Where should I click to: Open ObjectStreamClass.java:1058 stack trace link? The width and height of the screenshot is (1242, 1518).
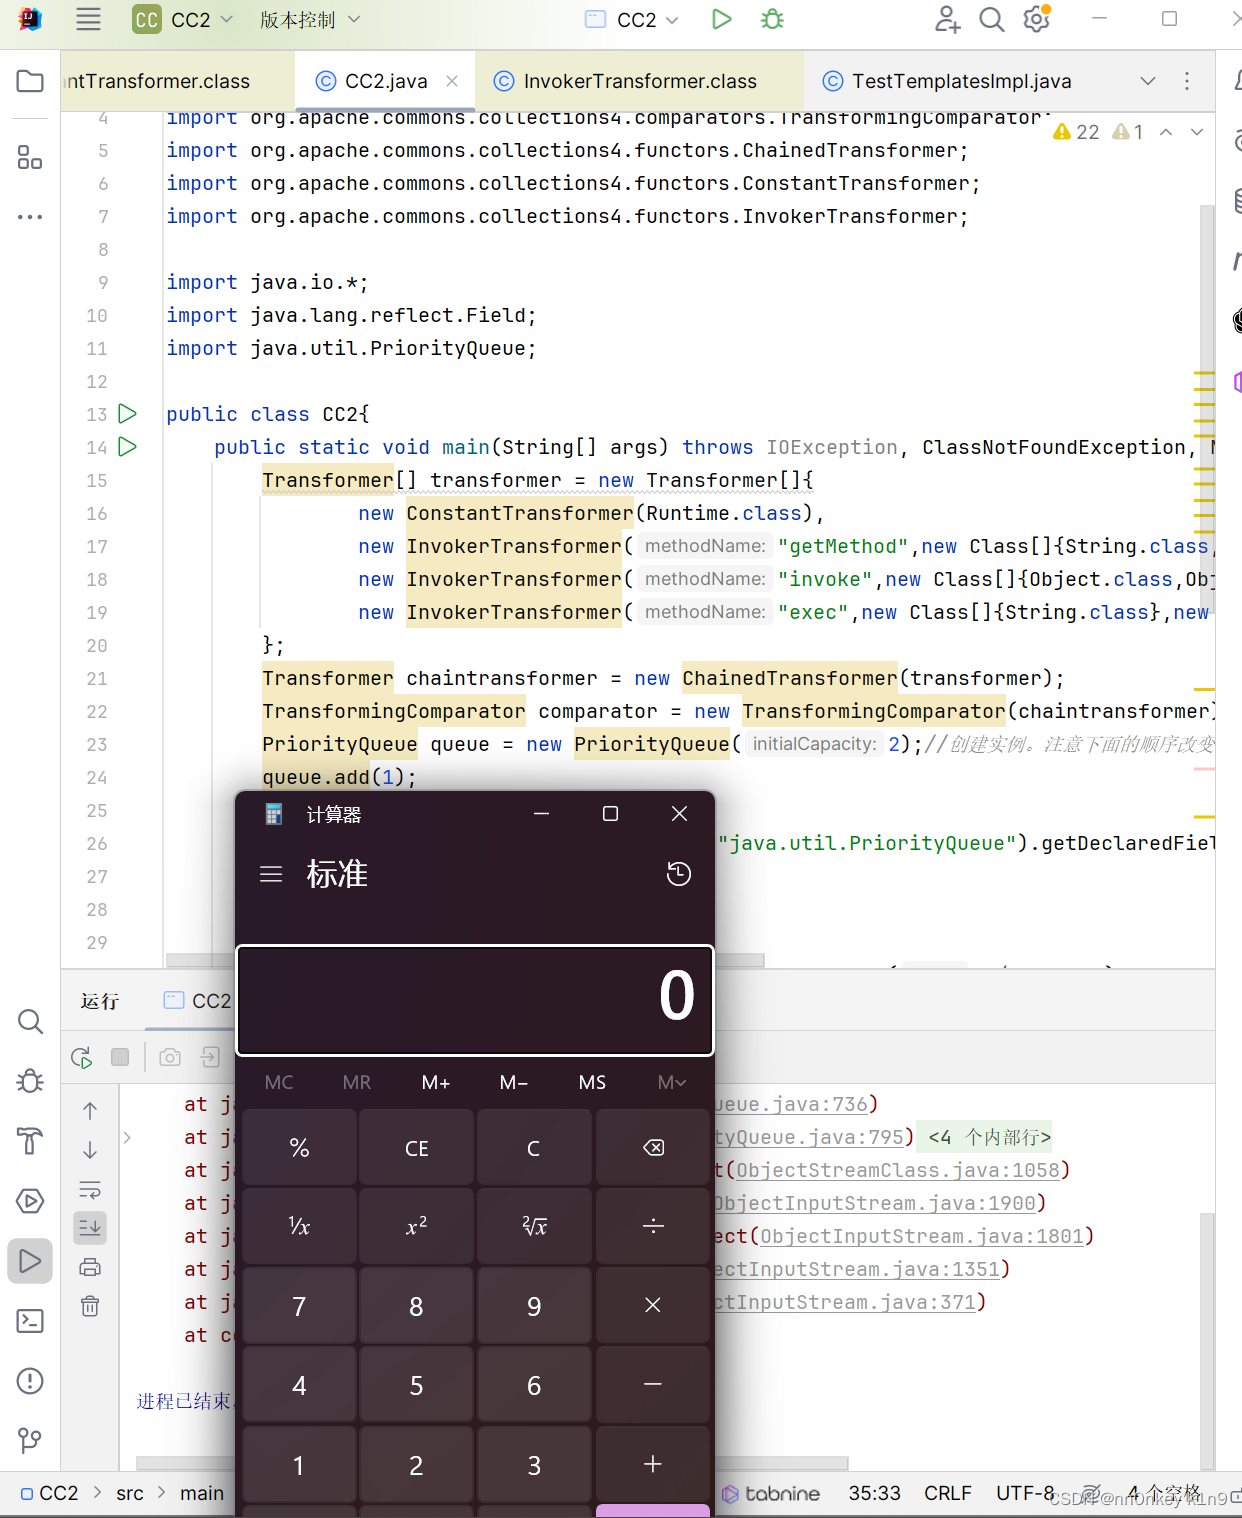(x=898, y=1170)
